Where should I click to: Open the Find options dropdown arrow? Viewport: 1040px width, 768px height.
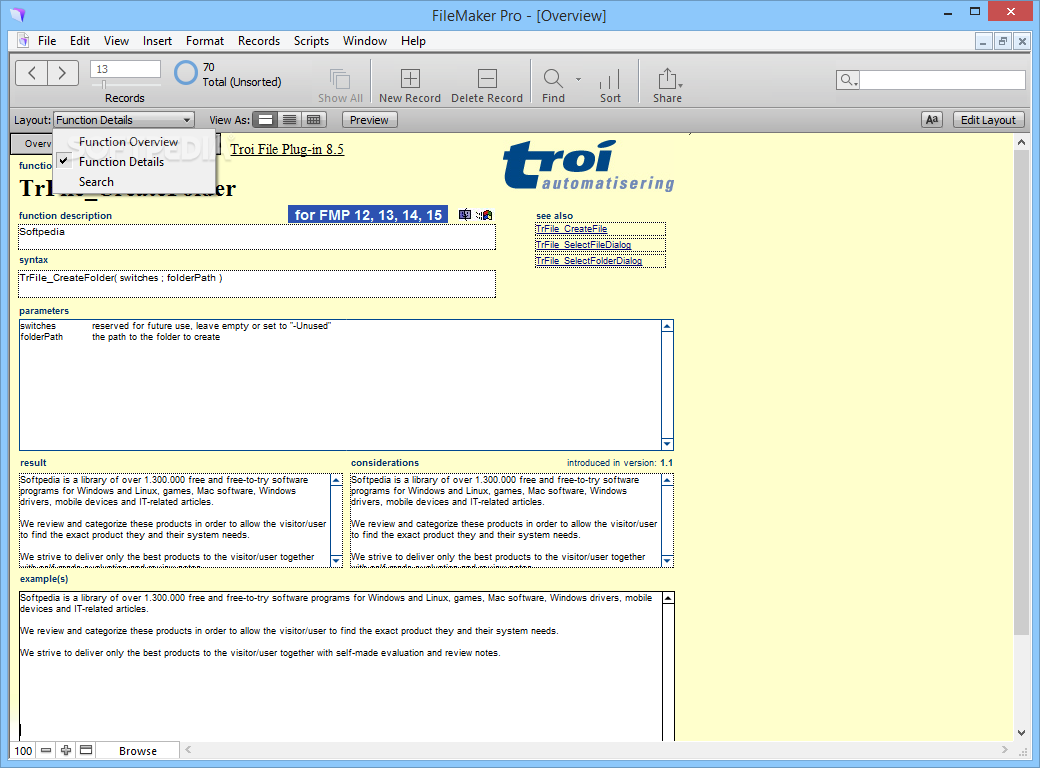578,79
